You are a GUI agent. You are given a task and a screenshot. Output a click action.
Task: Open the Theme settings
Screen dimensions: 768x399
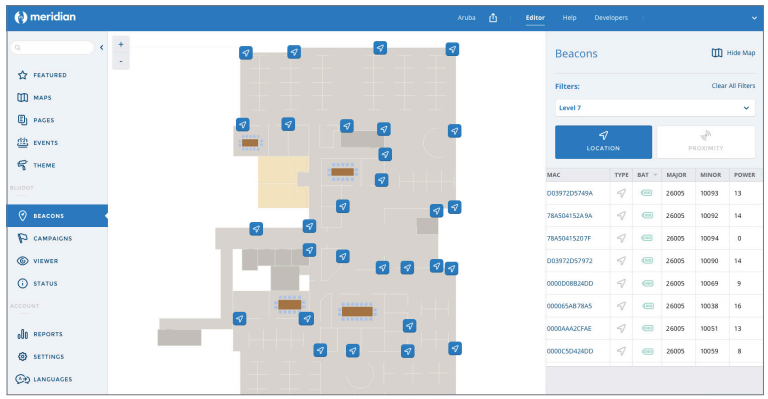point(44,165)
